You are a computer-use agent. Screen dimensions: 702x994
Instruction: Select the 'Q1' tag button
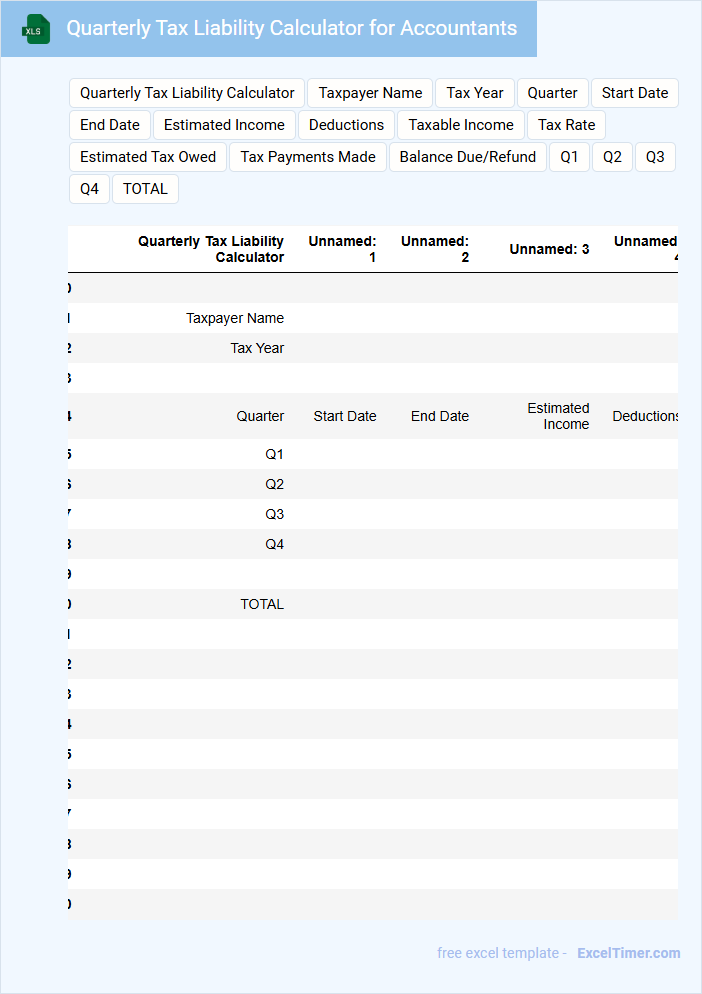[569, 157]
